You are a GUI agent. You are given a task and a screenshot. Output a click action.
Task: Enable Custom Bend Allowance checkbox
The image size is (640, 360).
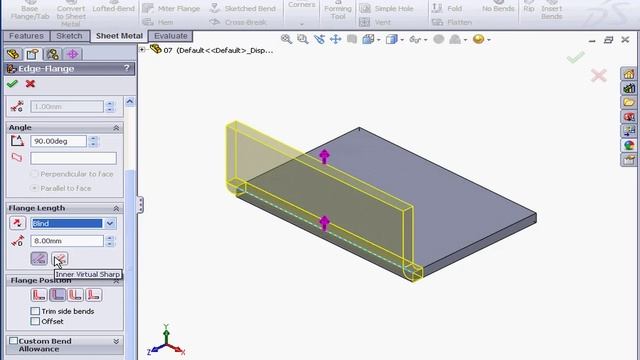tap(13, 341)
